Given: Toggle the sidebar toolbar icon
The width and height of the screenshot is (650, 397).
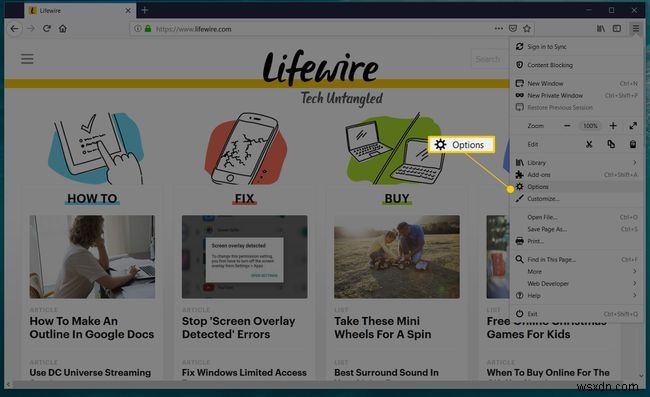Looking at the screenshot, I should (x=617, y=29).
